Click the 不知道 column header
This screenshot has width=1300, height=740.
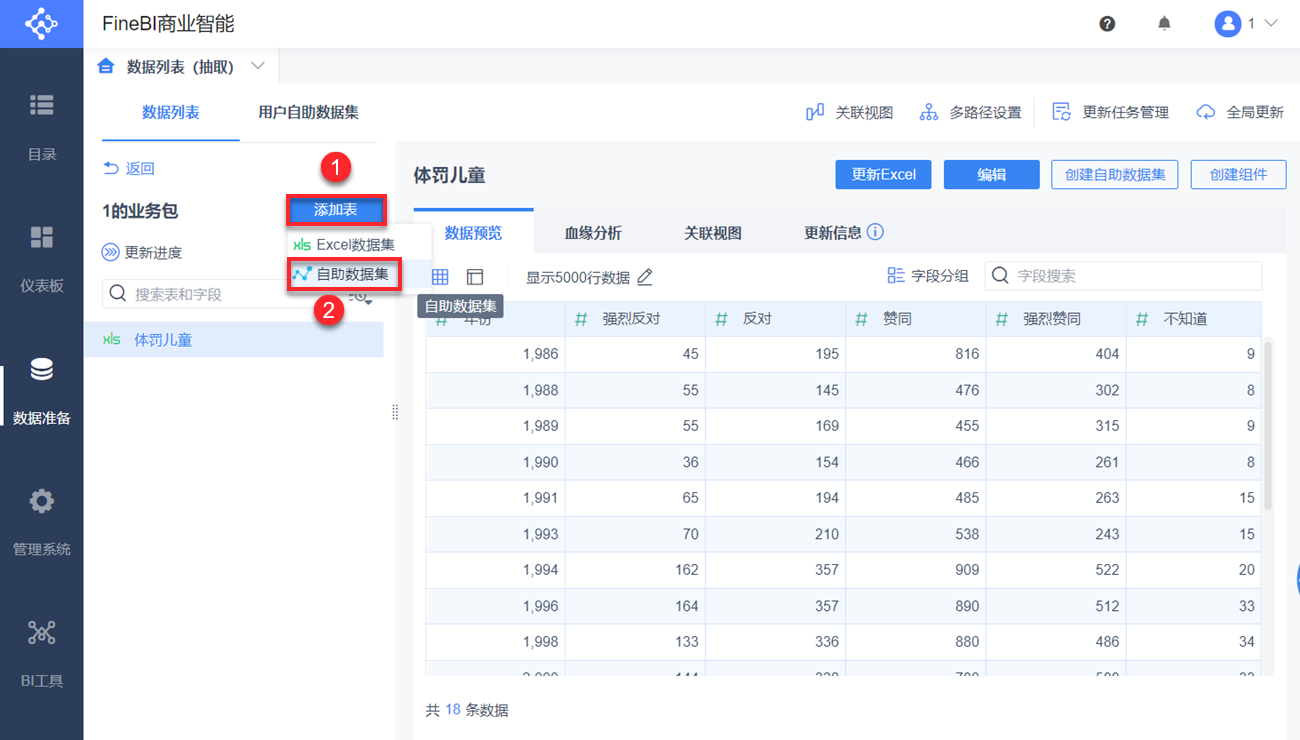point(1194,319)
